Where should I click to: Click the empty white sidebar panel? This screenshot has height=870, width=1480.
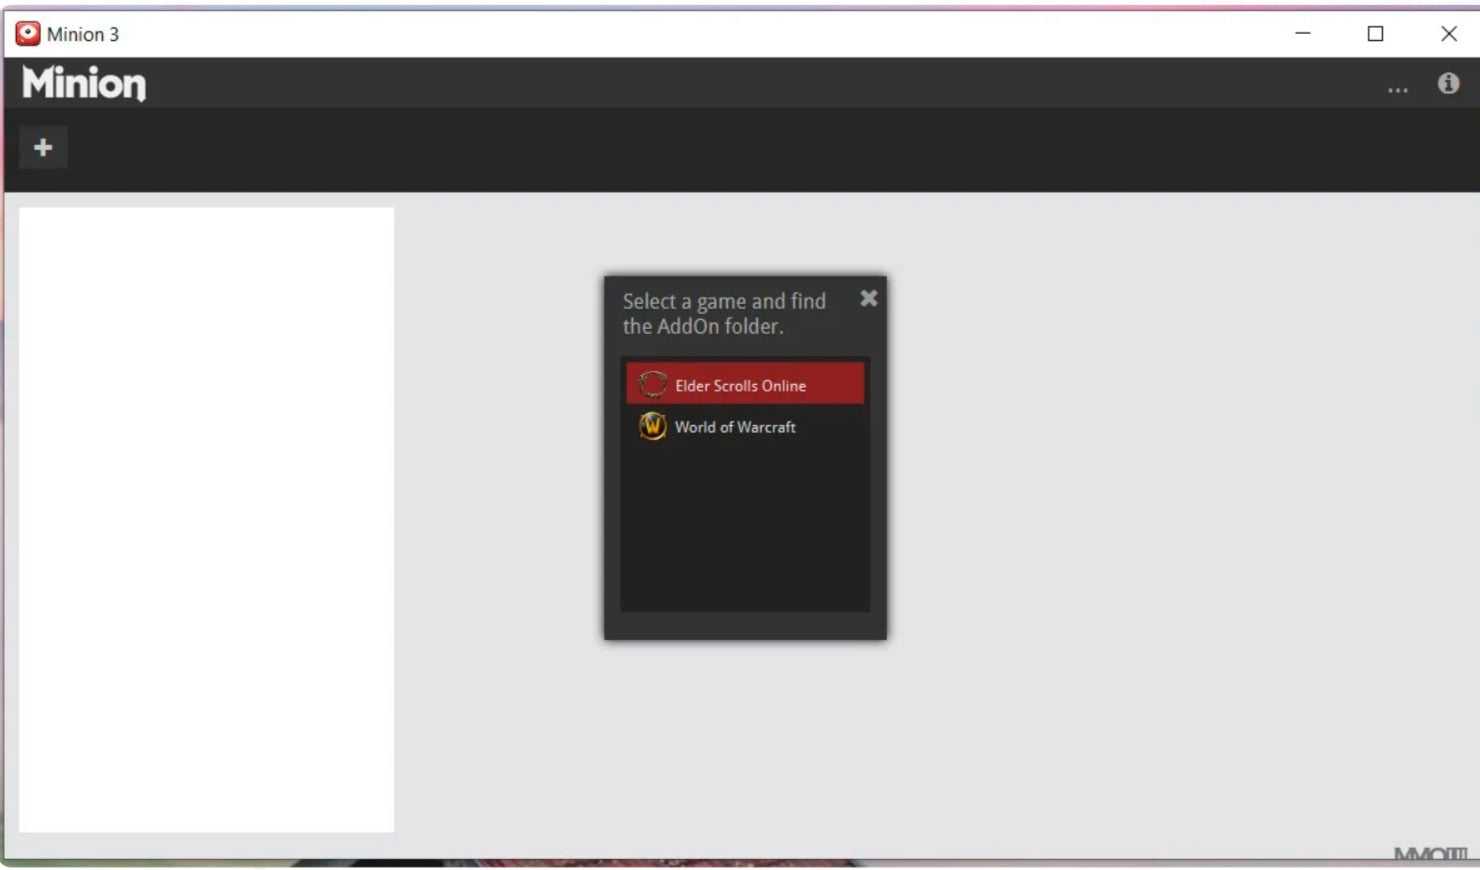[206, 519]
